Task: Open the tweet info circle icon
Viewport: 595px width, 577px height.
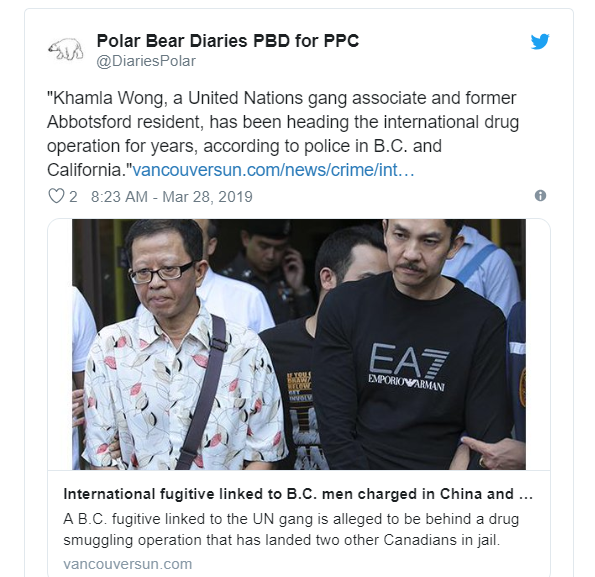Action: (x=540, y=196)
